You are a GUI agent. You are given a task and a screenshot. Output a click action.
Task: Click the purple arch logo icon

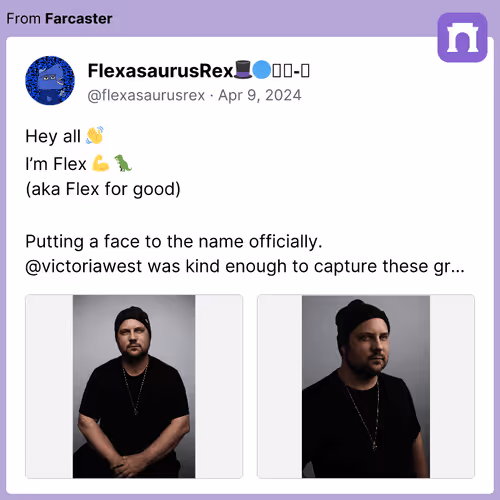[462, 37]
